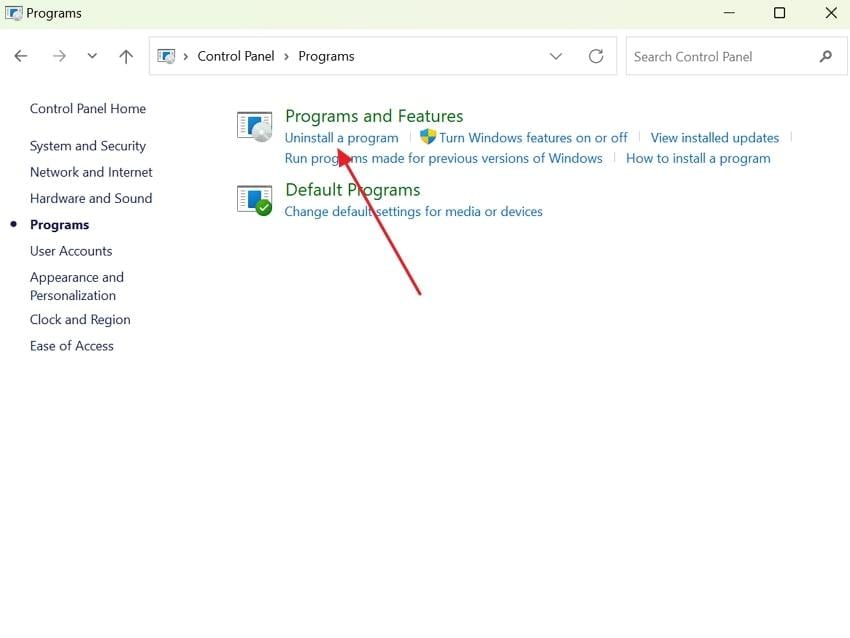Open Ease of Access category
Screen dimensions: 850x638
point(72,346)
